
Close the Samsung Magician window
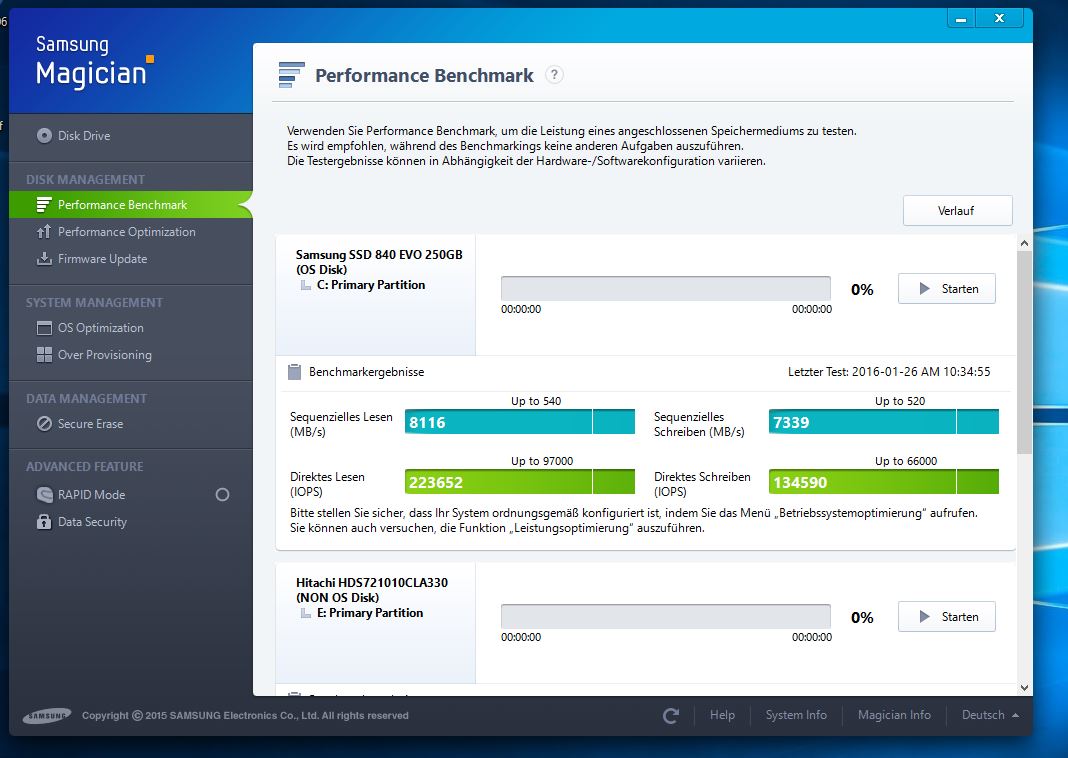[999, 18]
